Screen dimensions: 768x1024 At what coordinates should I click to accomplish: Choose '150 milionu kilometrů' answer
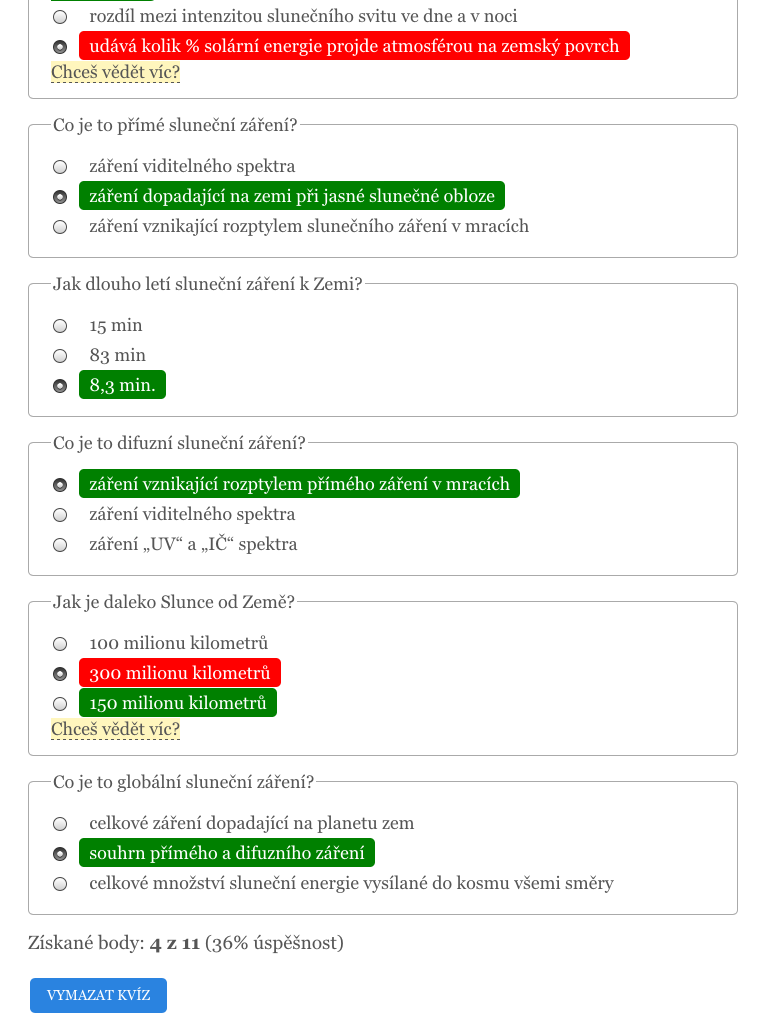[x=60, y=704]
